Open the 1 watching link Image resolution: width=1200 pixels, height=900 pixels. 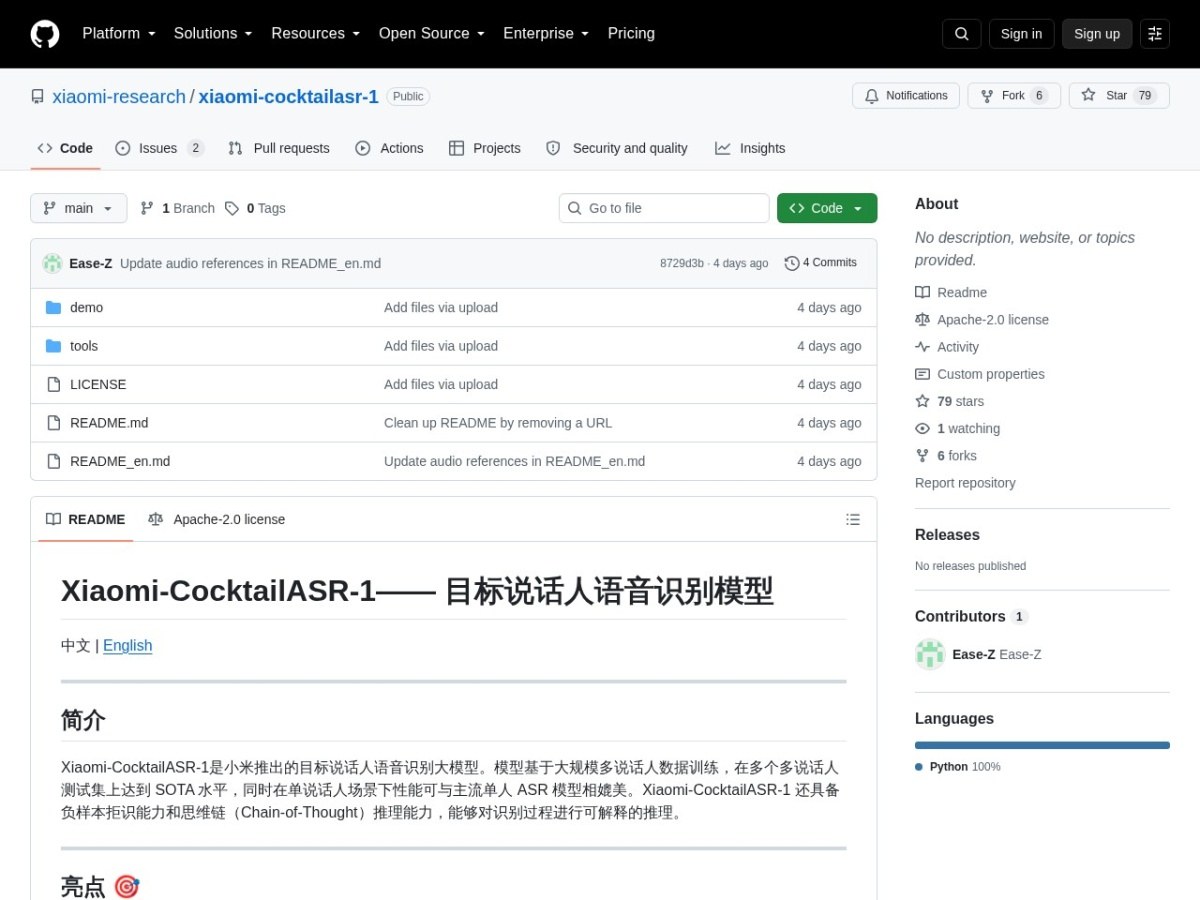[x=957, y=428]
